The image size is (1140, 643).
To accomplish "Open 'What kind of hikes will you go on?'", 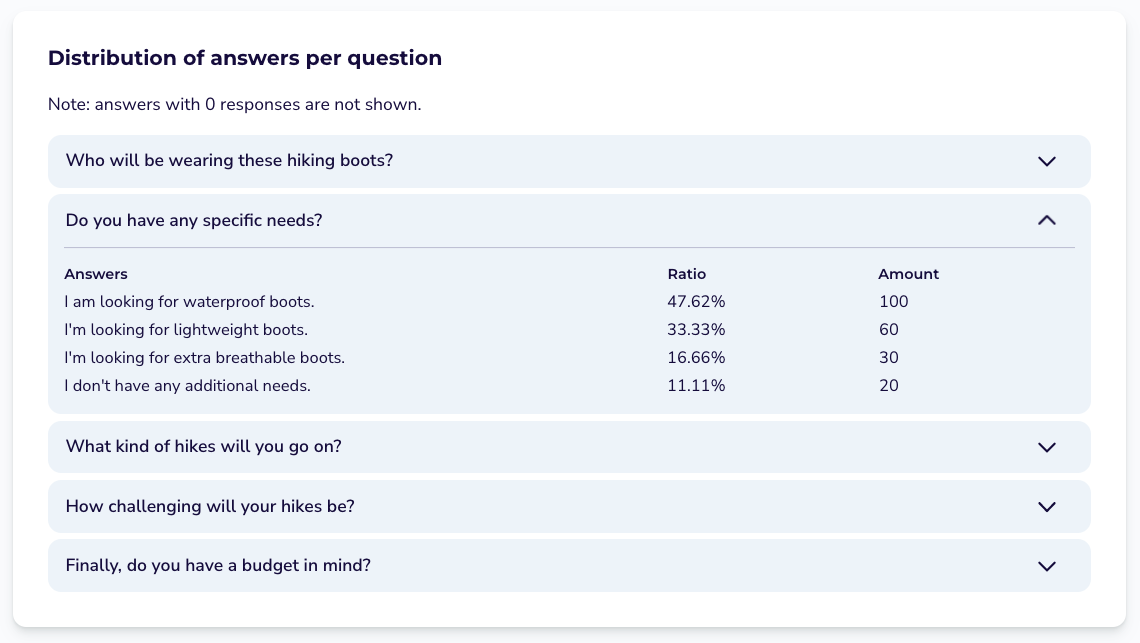I will [569, 447].
